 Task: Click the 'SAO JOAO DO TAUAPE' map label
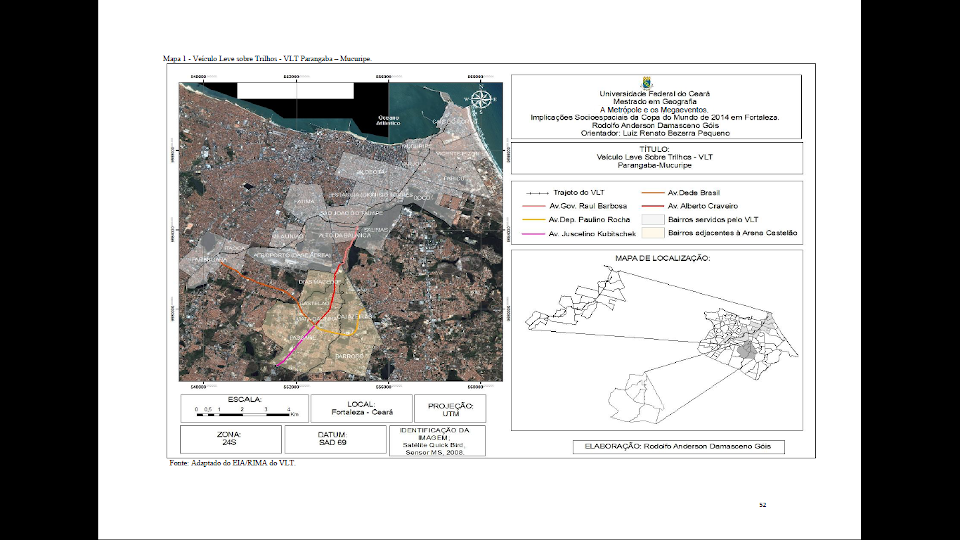point(351,212)
